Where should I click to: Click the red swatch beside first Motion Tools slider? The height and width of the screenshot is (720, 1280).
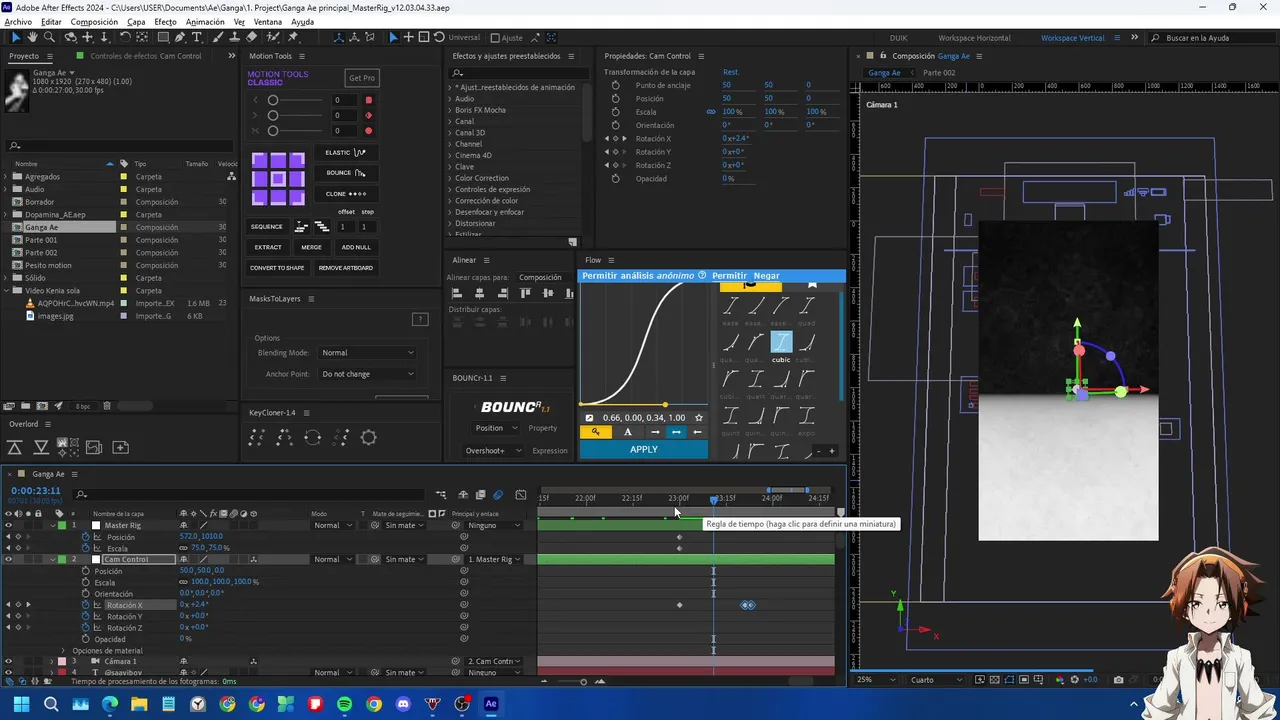(368, 100)
